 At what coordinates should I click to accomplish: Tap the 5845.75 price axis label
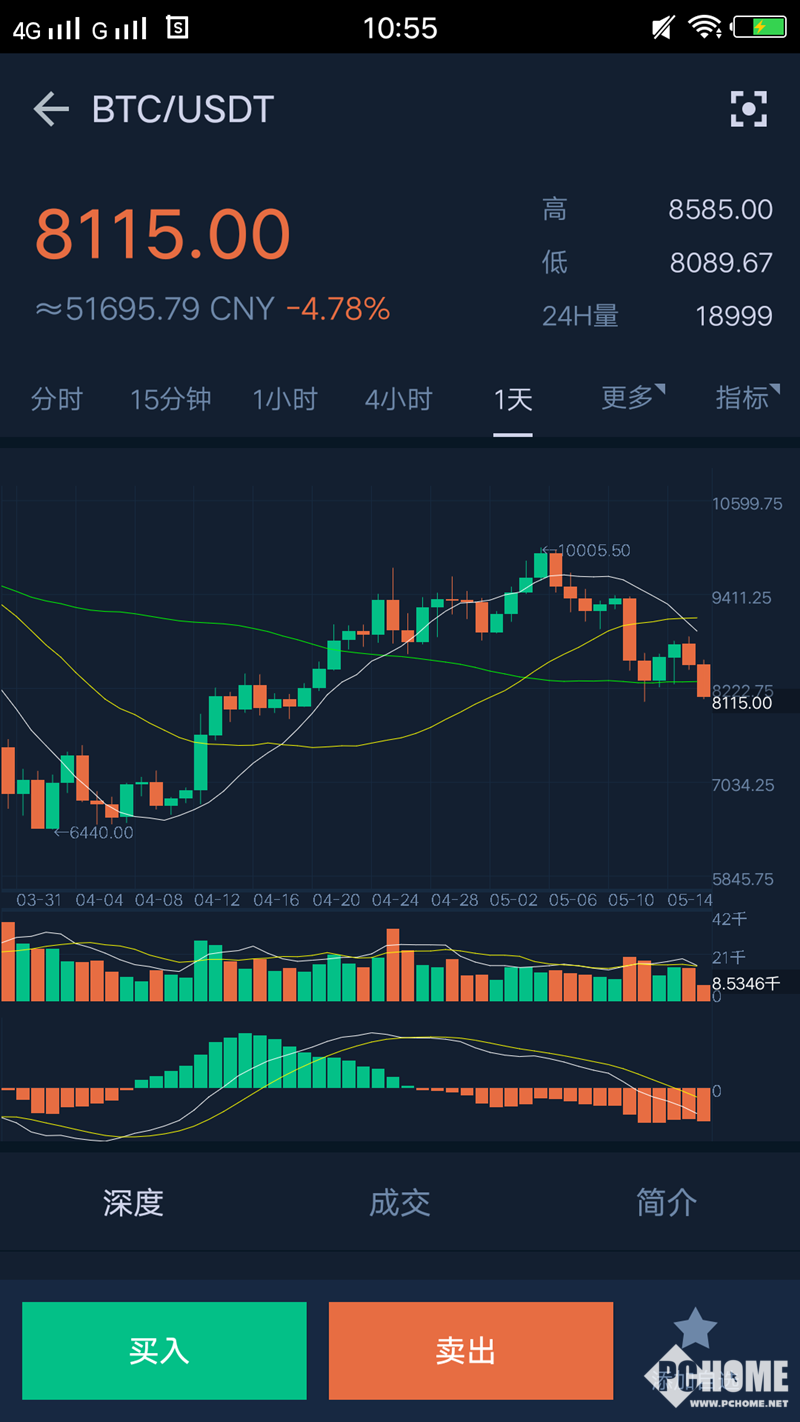pos(743,879)
